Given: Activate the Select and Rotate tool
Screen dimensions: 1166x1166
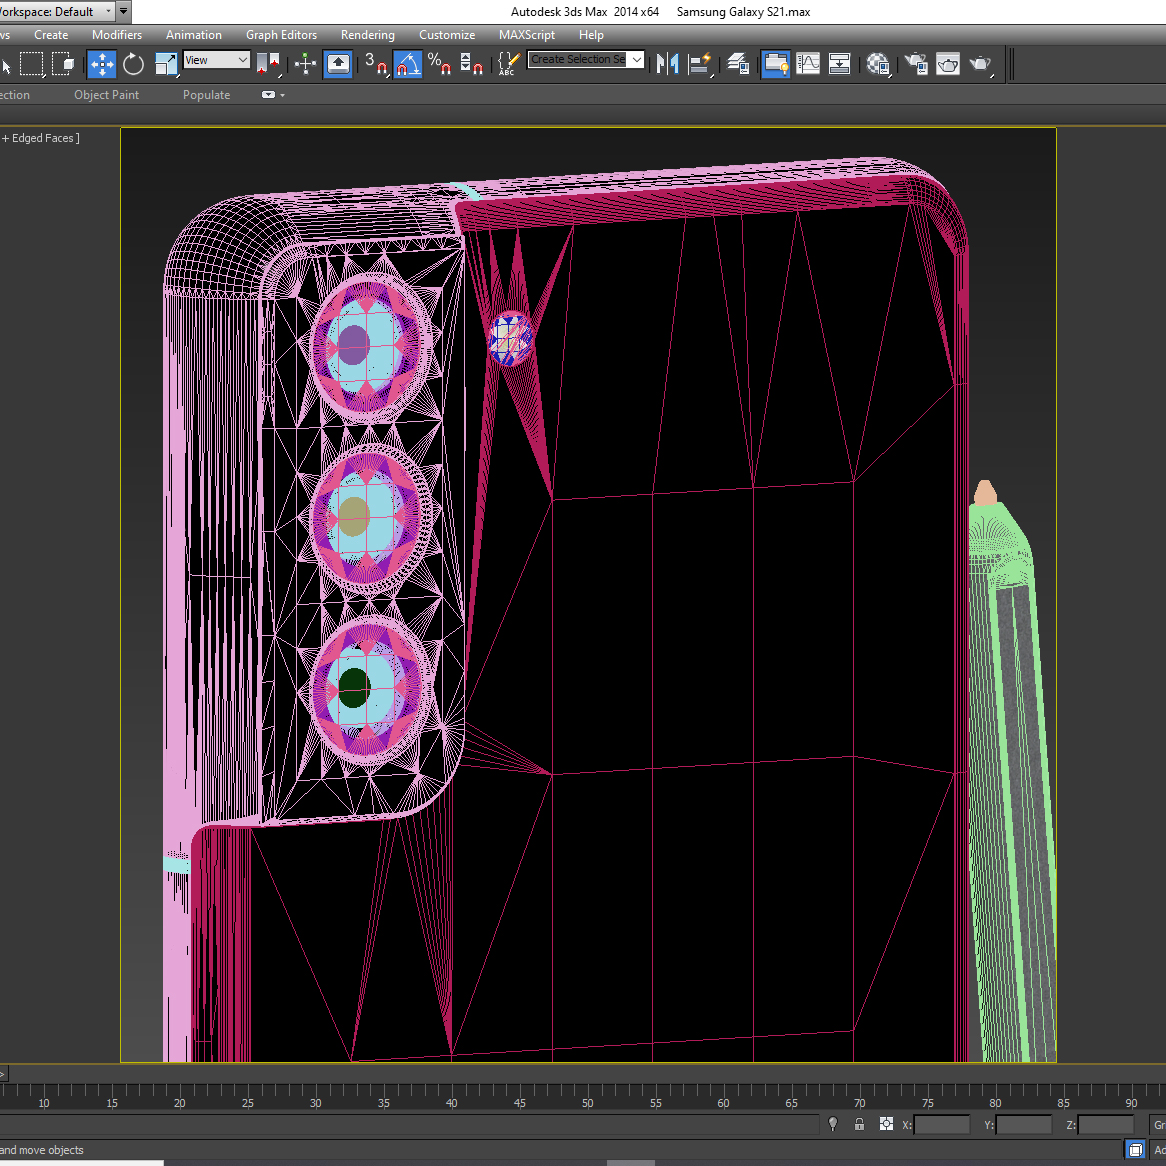Looking at the screenshot, I should coord(133,65).
